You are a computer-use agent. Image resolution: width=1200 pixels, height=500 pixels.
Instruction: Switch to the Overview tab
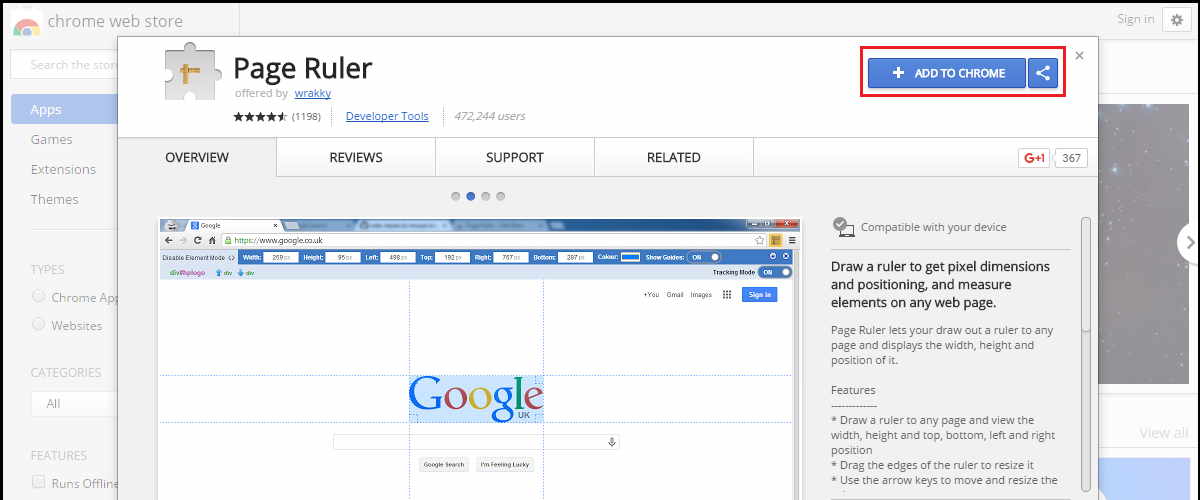197,157
